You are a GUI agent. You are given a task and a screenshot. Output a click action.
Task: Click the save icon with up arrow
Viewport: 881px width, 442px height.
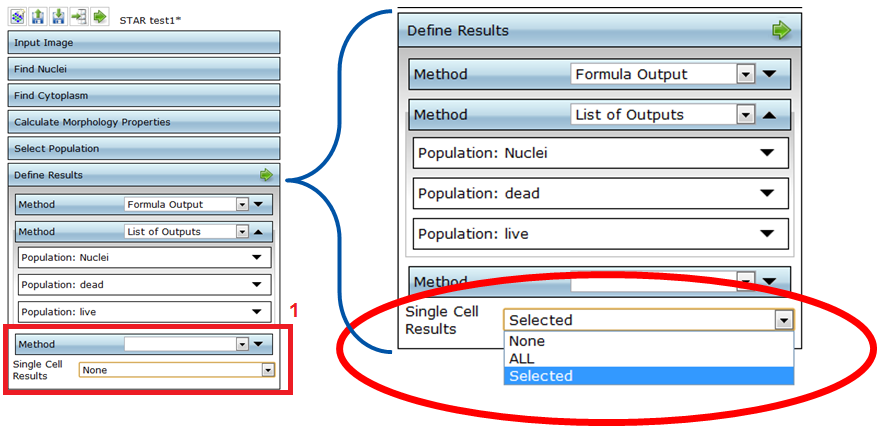click(x=39, y=17)
